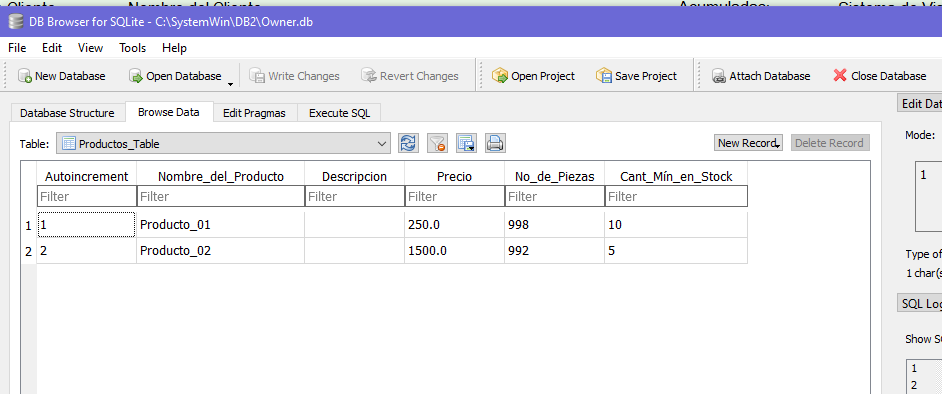This screenshot has height=394, width=942.
Task: Select row header number 1
Action: (28, 226)
